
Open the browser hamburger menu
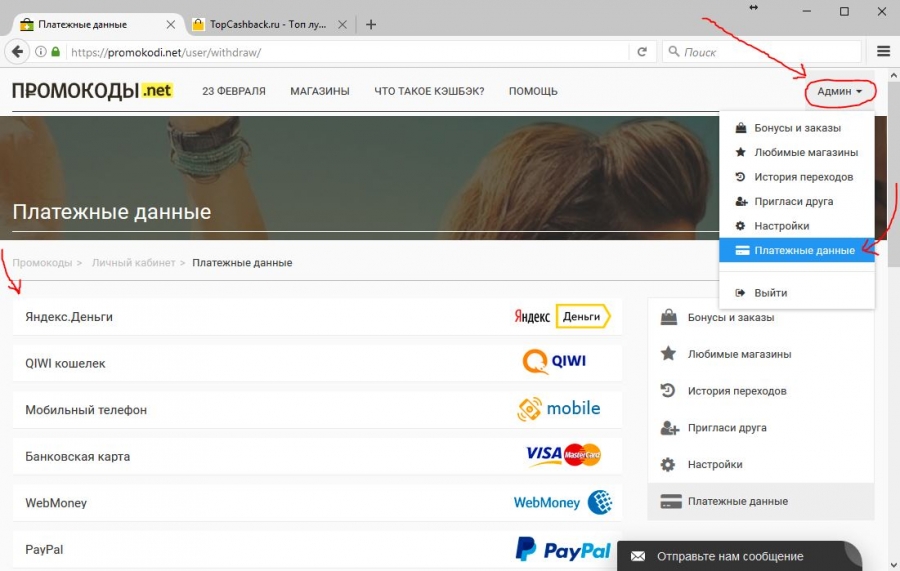tap(883, 52)
